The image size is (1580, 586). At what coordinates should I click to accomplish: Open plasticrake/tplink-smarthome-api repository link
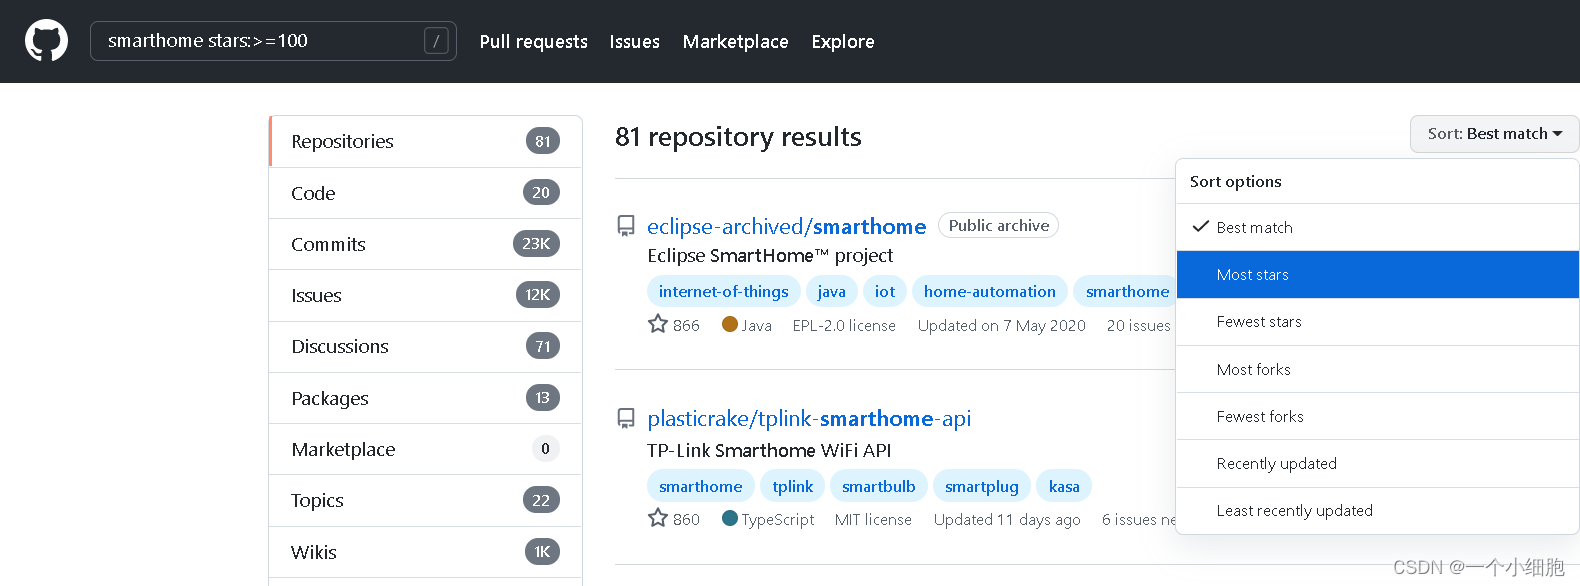pos(809,418)
